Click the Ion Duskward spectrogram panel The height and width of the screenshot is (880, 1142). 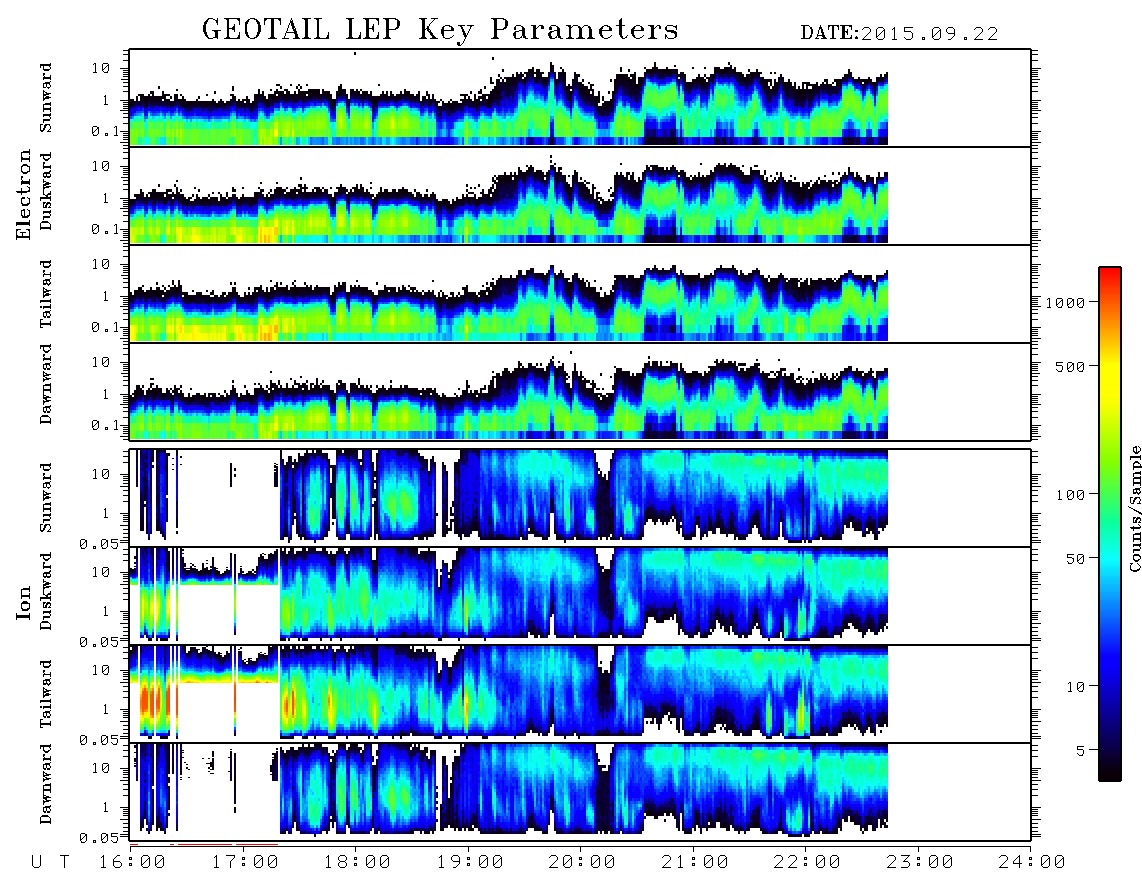pyautogui.click(x=580, y=595)
